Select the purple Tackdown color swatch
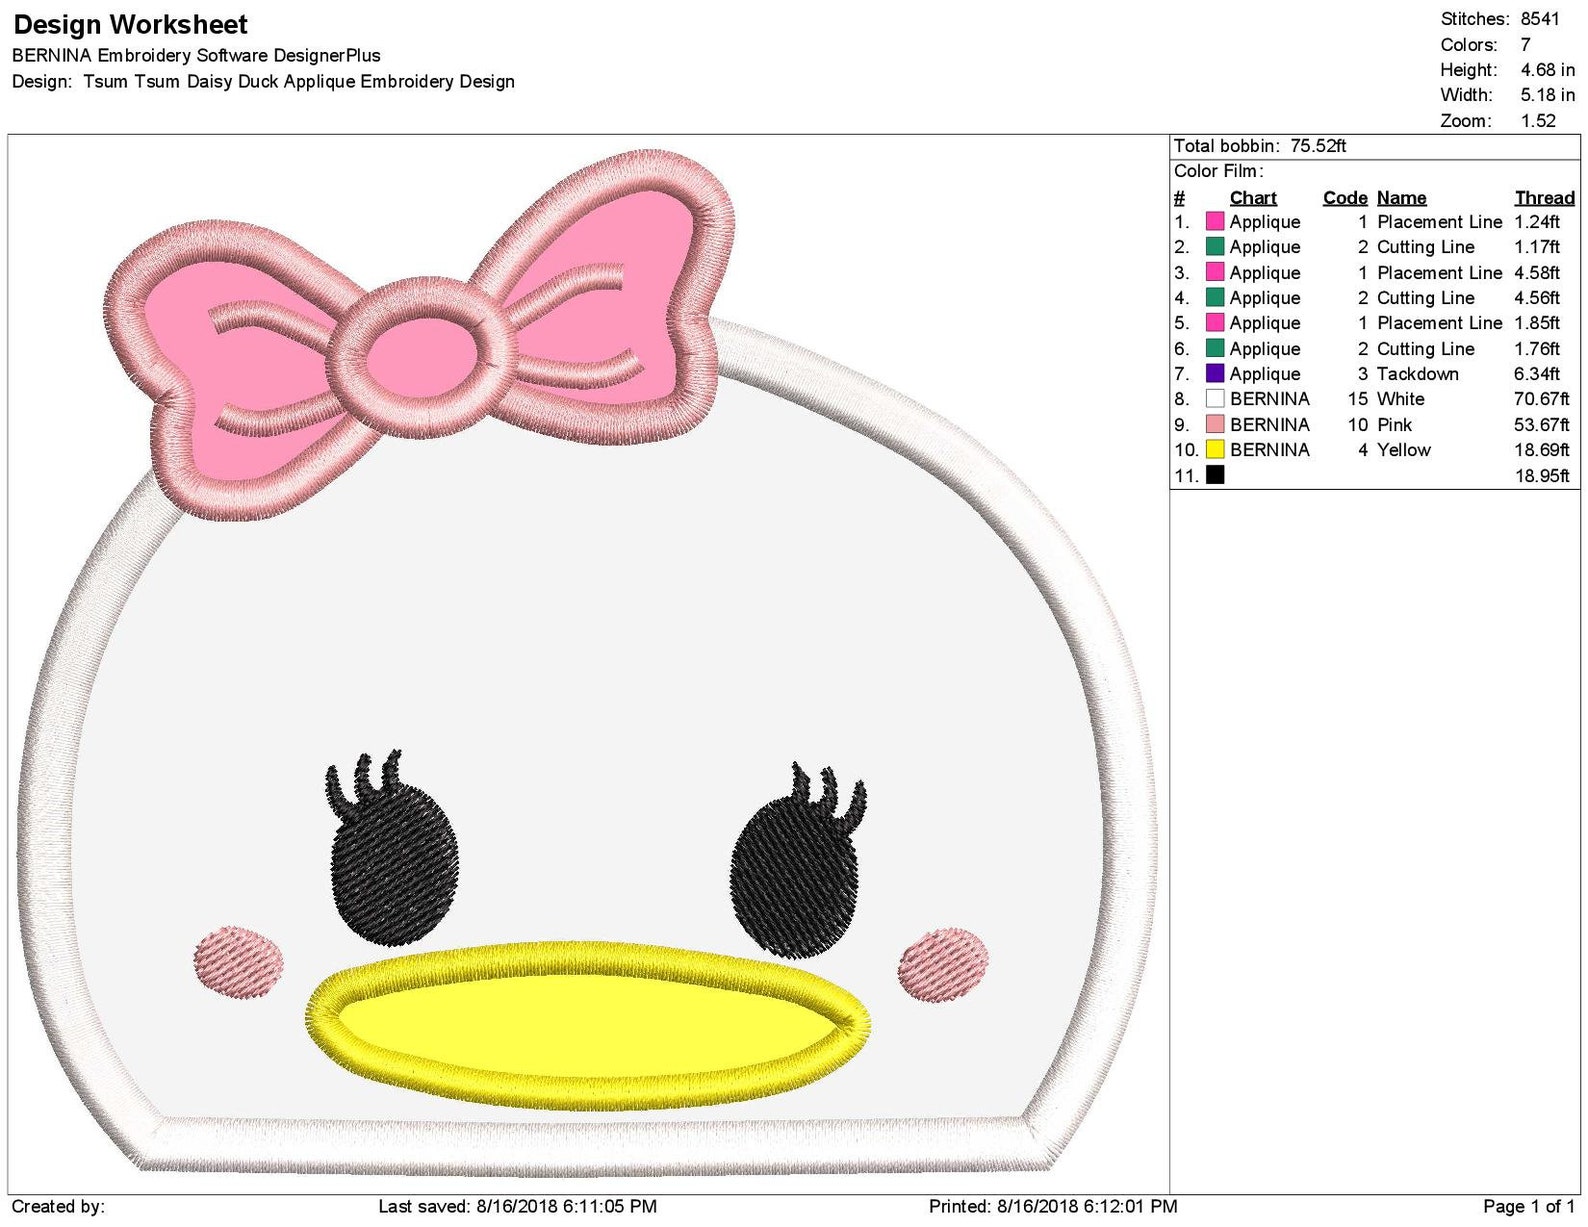The image size is (1588, 1227). click(1215, 374)
